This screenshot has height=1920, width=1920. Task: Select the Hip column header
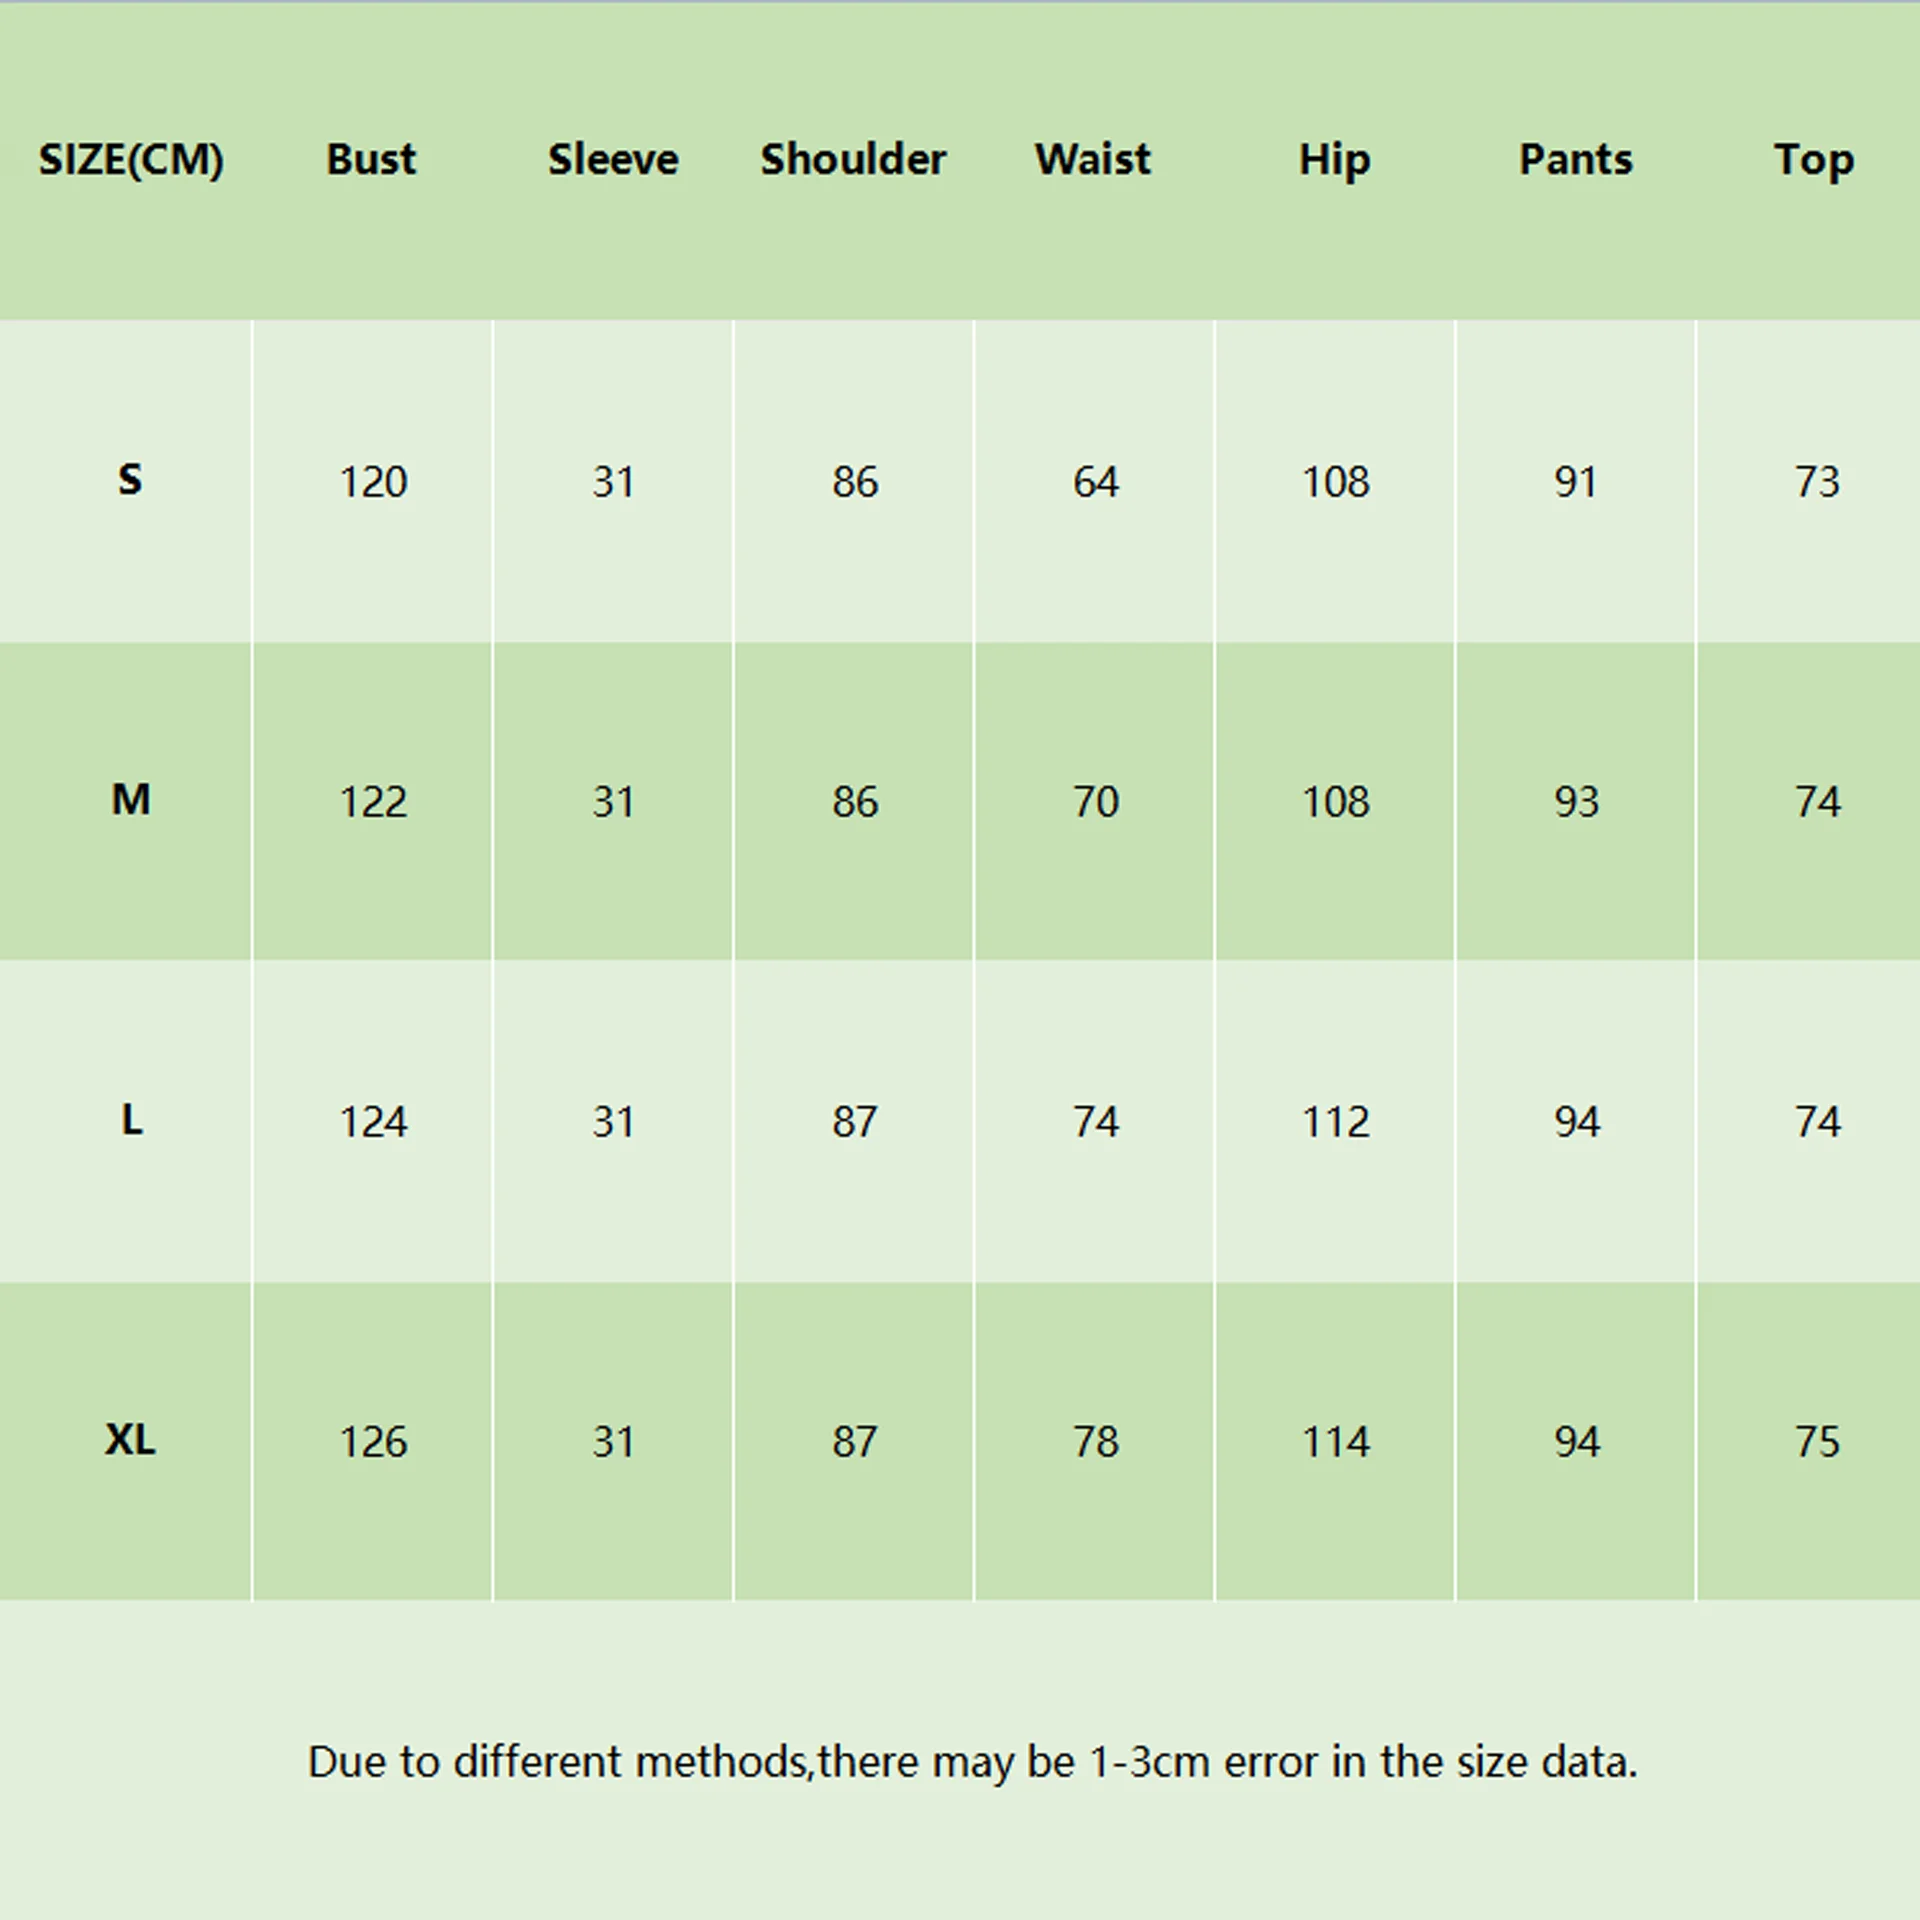click(1334, 160)
